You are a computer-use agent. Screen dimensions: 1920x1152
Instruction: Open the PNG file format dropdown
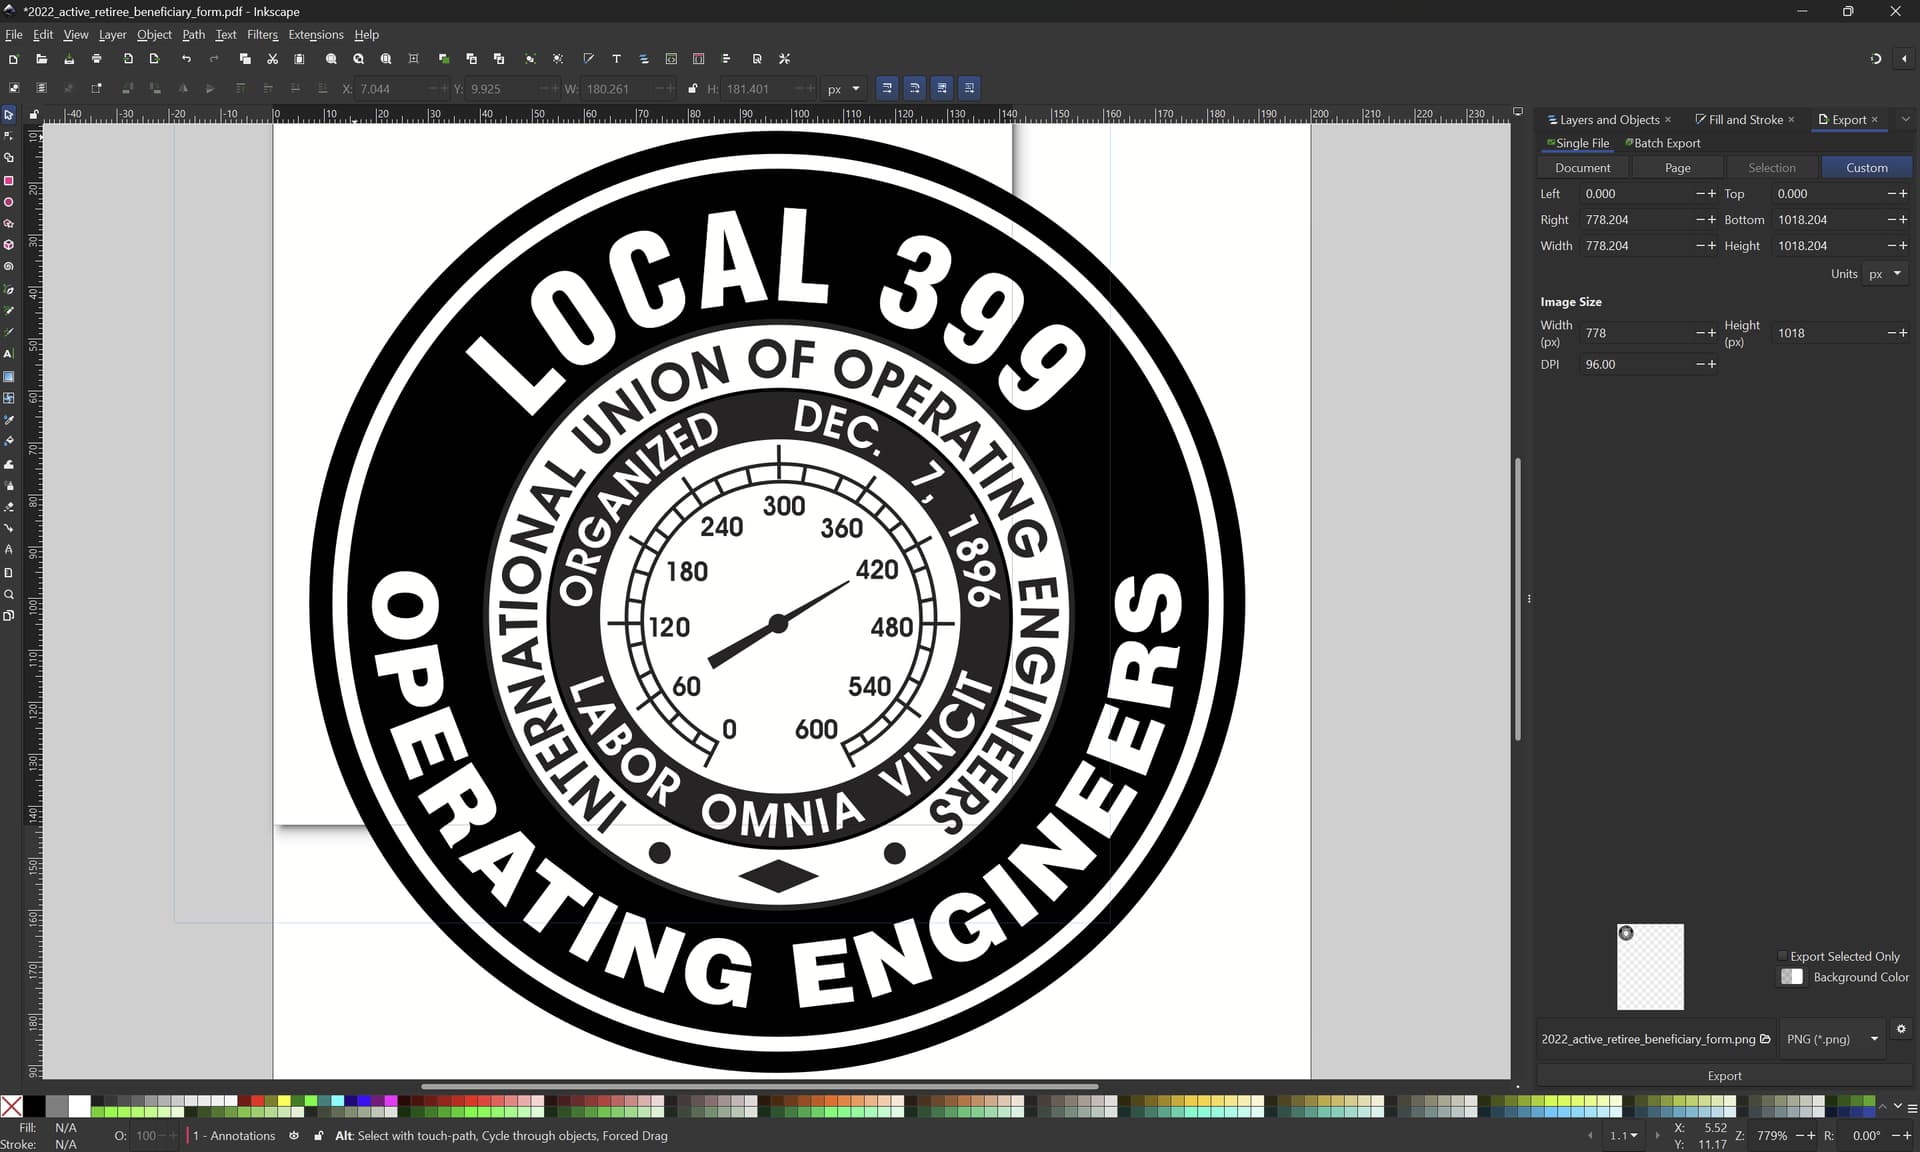1832,1039
